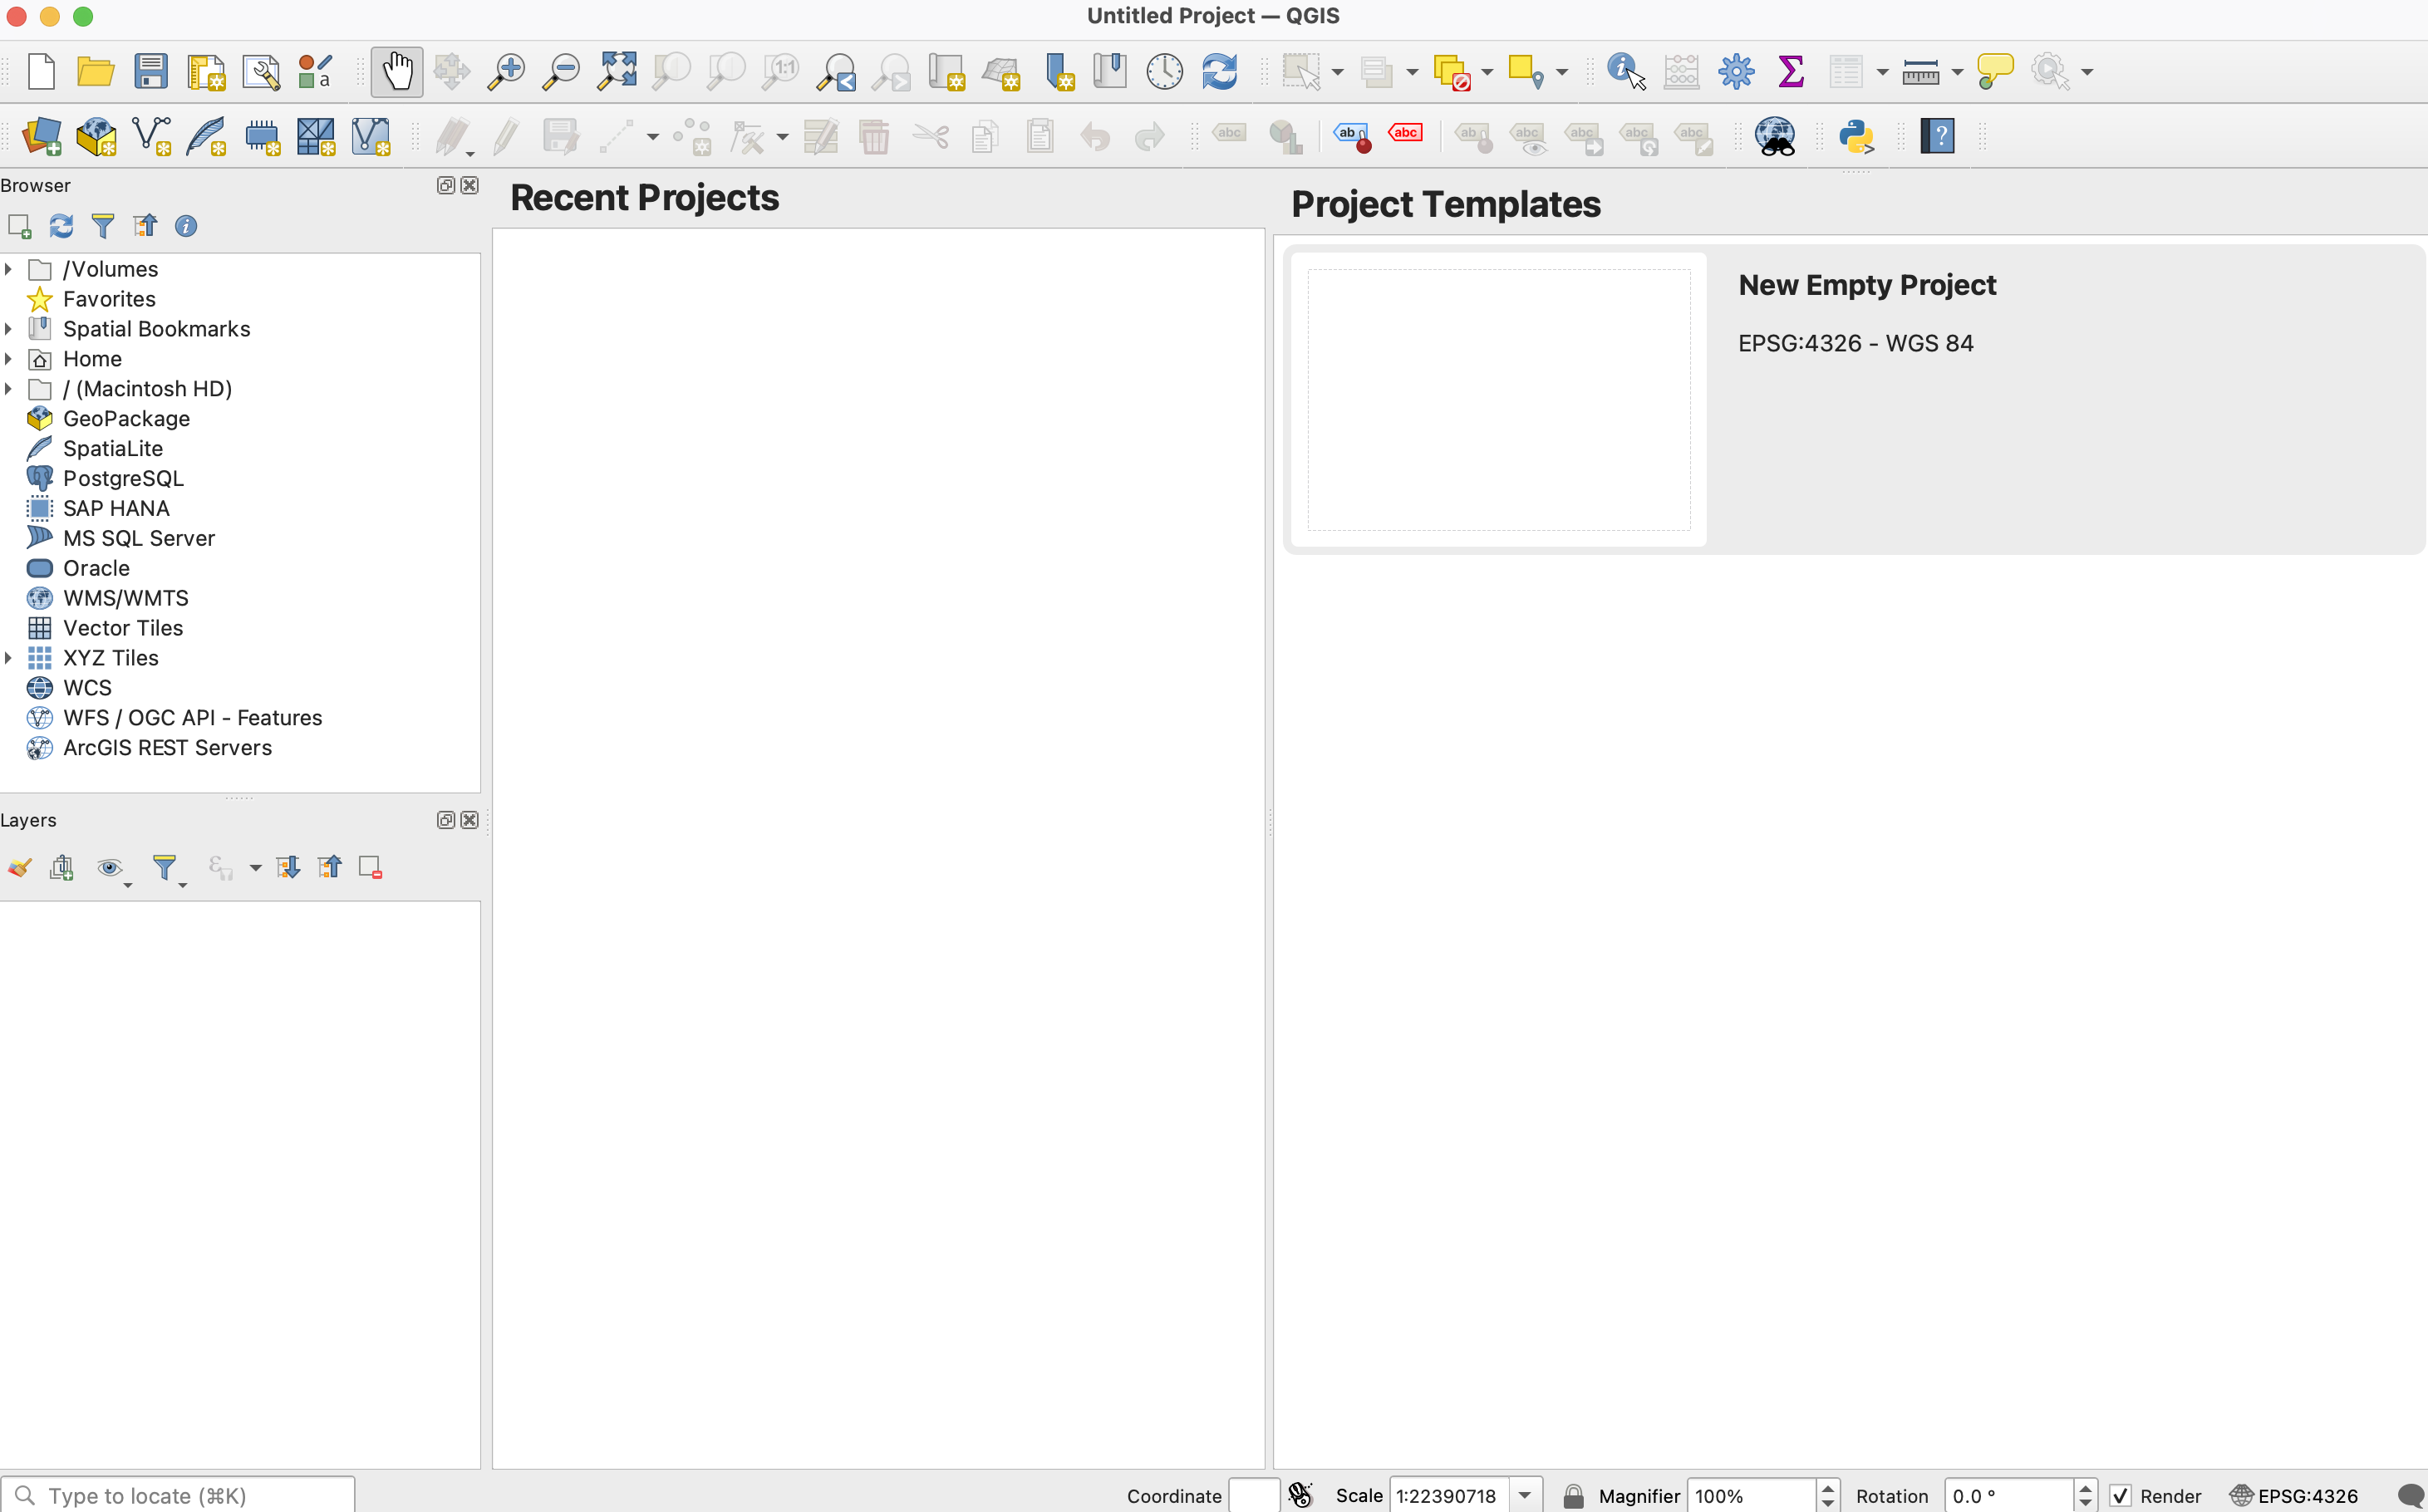
Task: Open the log Messages speech bubble button
Action: tap(2411, 1496)
